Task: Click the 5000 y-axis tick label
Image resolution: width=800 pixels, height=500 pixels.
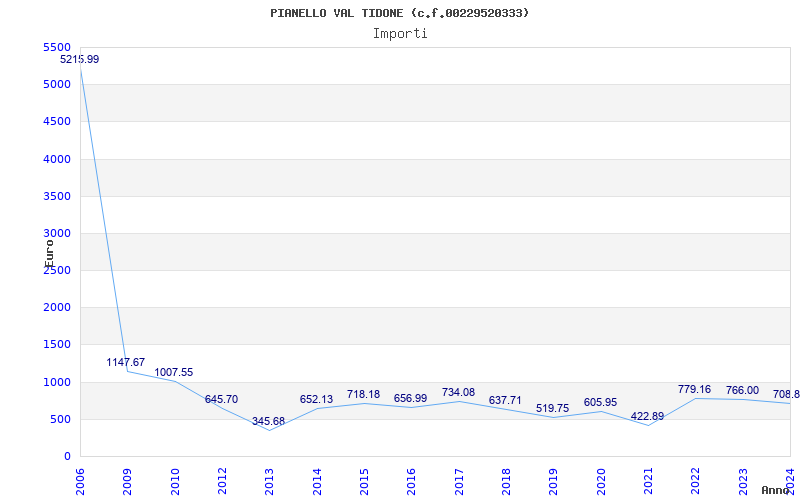Action: point(57,85)
